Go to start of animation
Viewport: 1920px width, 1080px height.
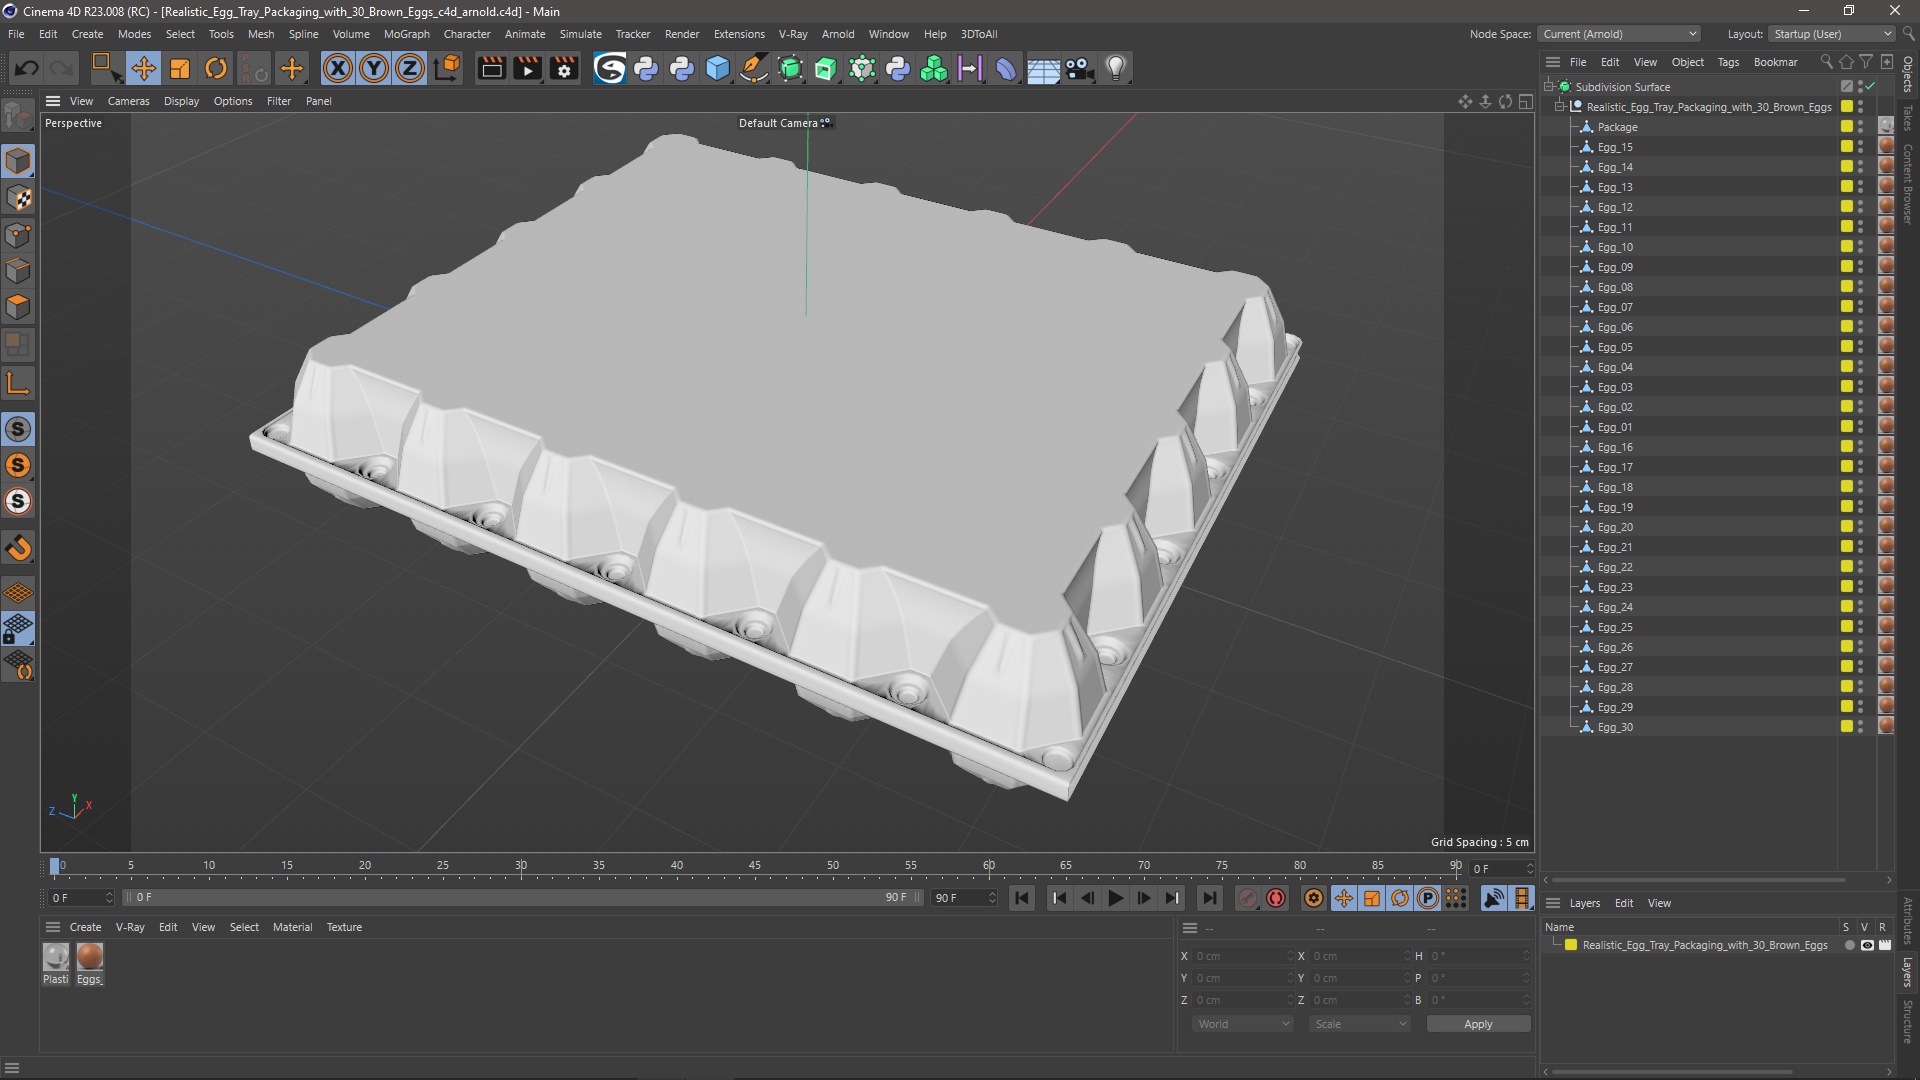(x=1021, y=898)
